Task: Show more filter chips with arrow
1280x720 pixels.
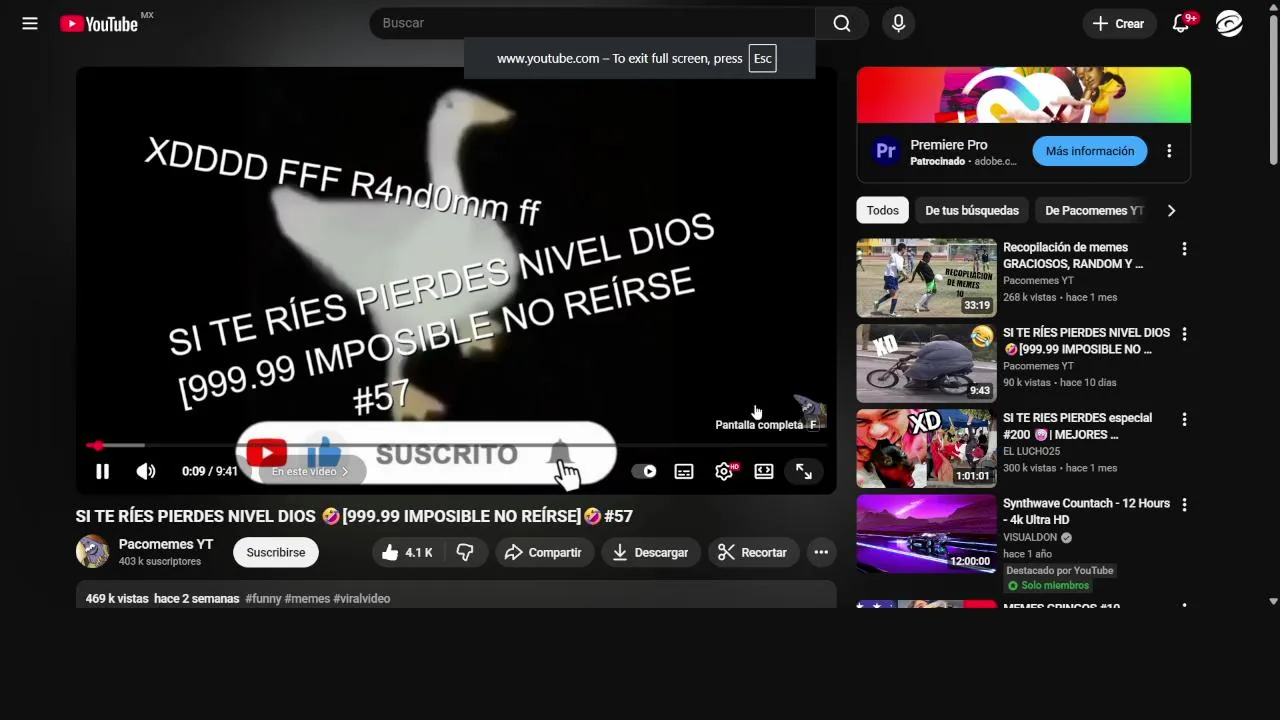Action: click(x=1171, y=210)
